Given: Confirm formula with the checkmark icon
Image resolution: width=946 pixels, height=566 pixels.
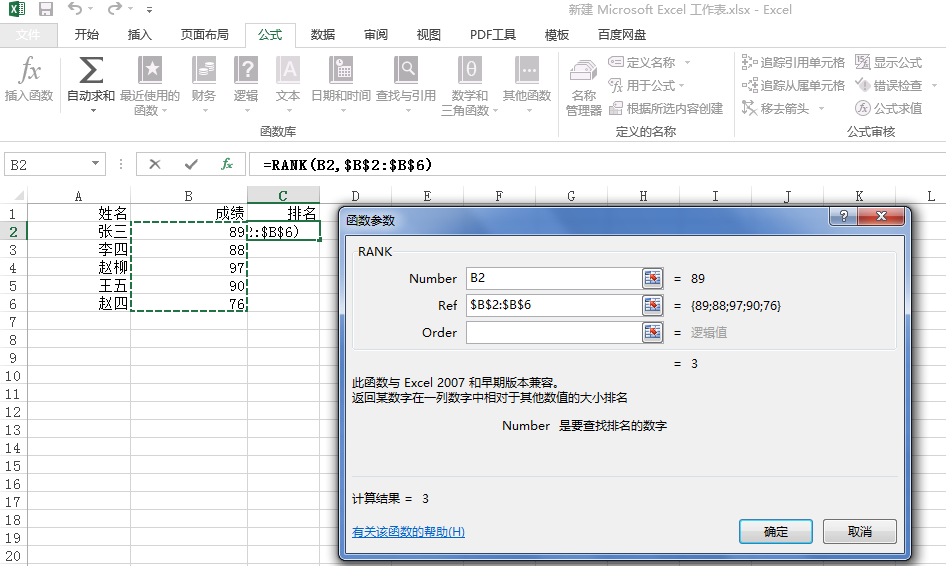Looking at the screenshot, I should (x=191, y=164).
